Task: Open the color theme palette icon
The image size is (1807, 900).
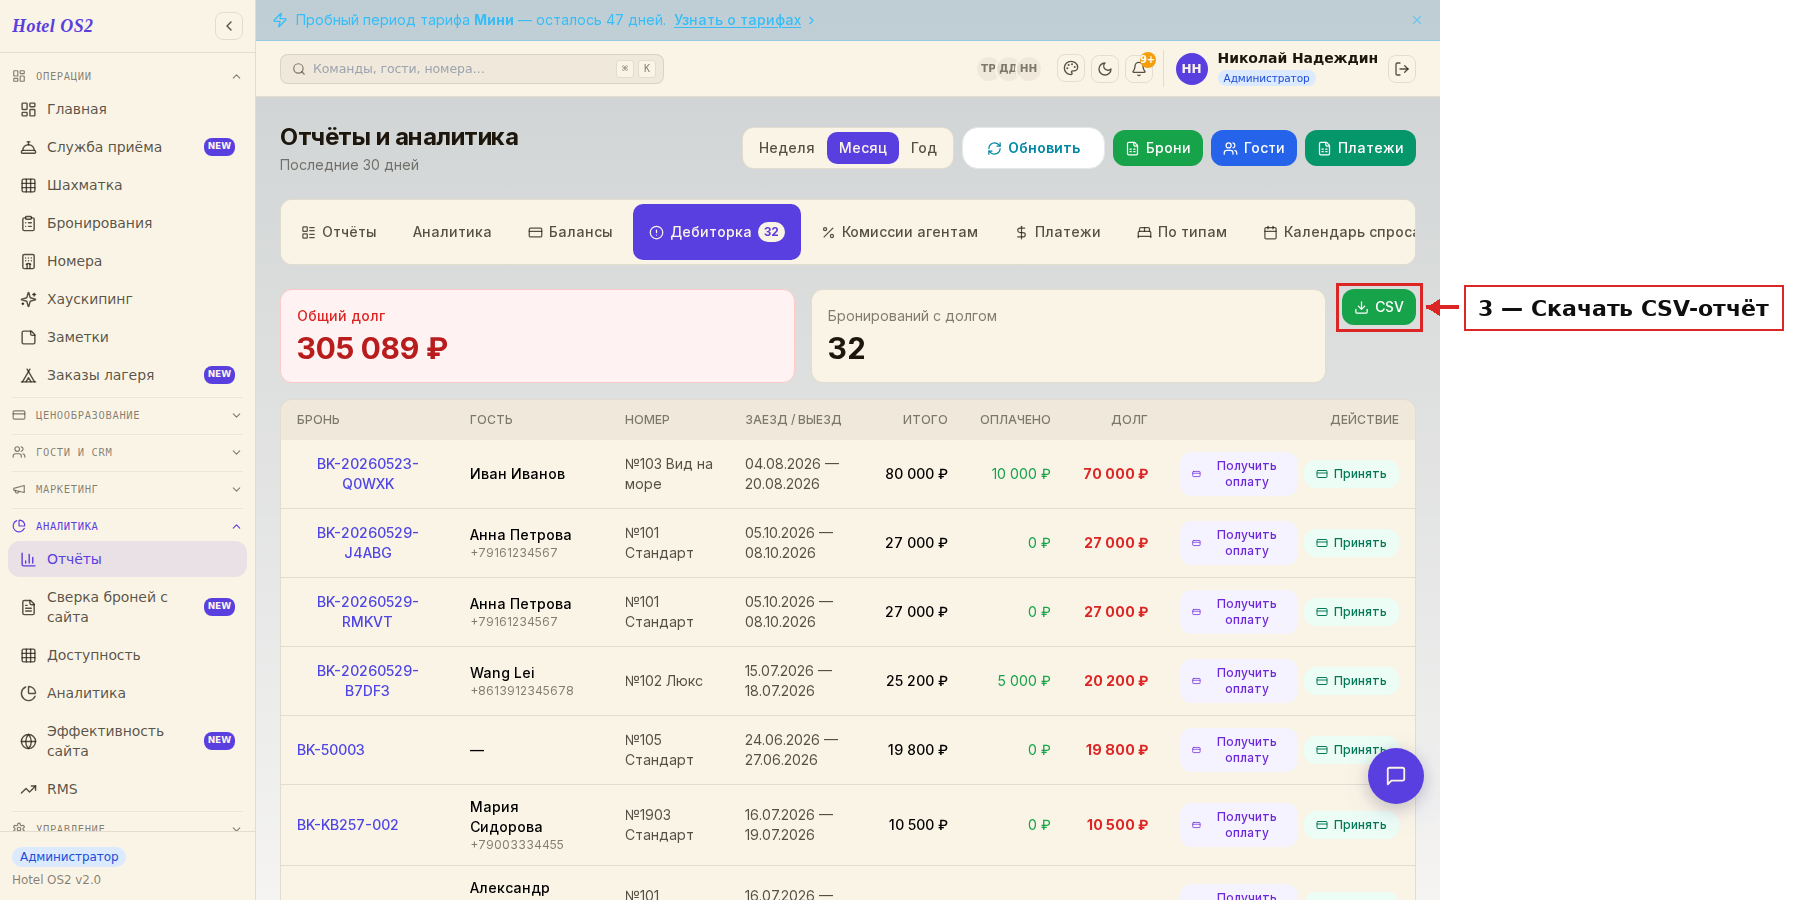Action: pyautogui.click(x=1071, y=69)
